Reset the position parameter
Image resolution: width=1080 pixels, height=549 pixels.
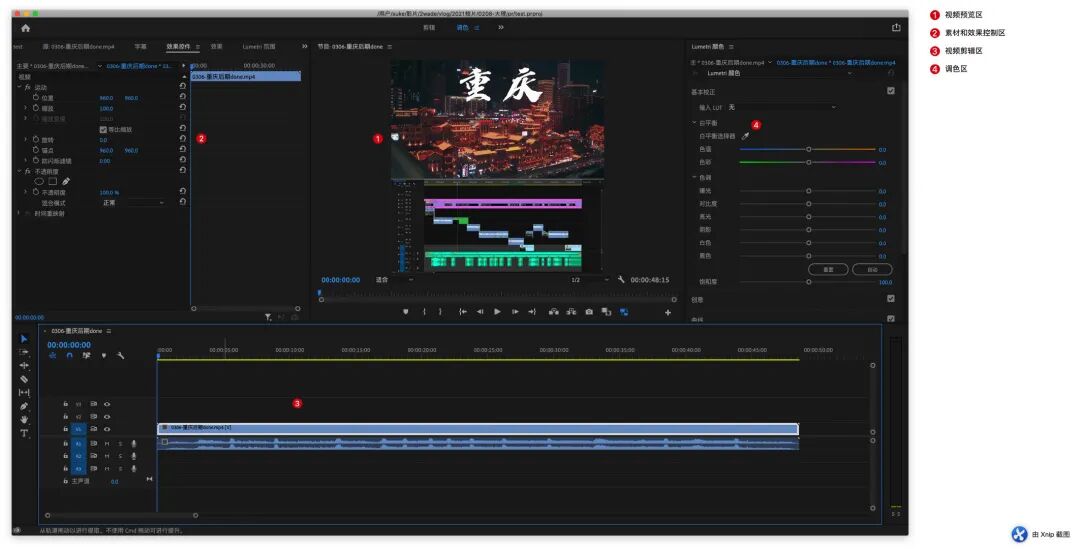[x=183, y=98]
